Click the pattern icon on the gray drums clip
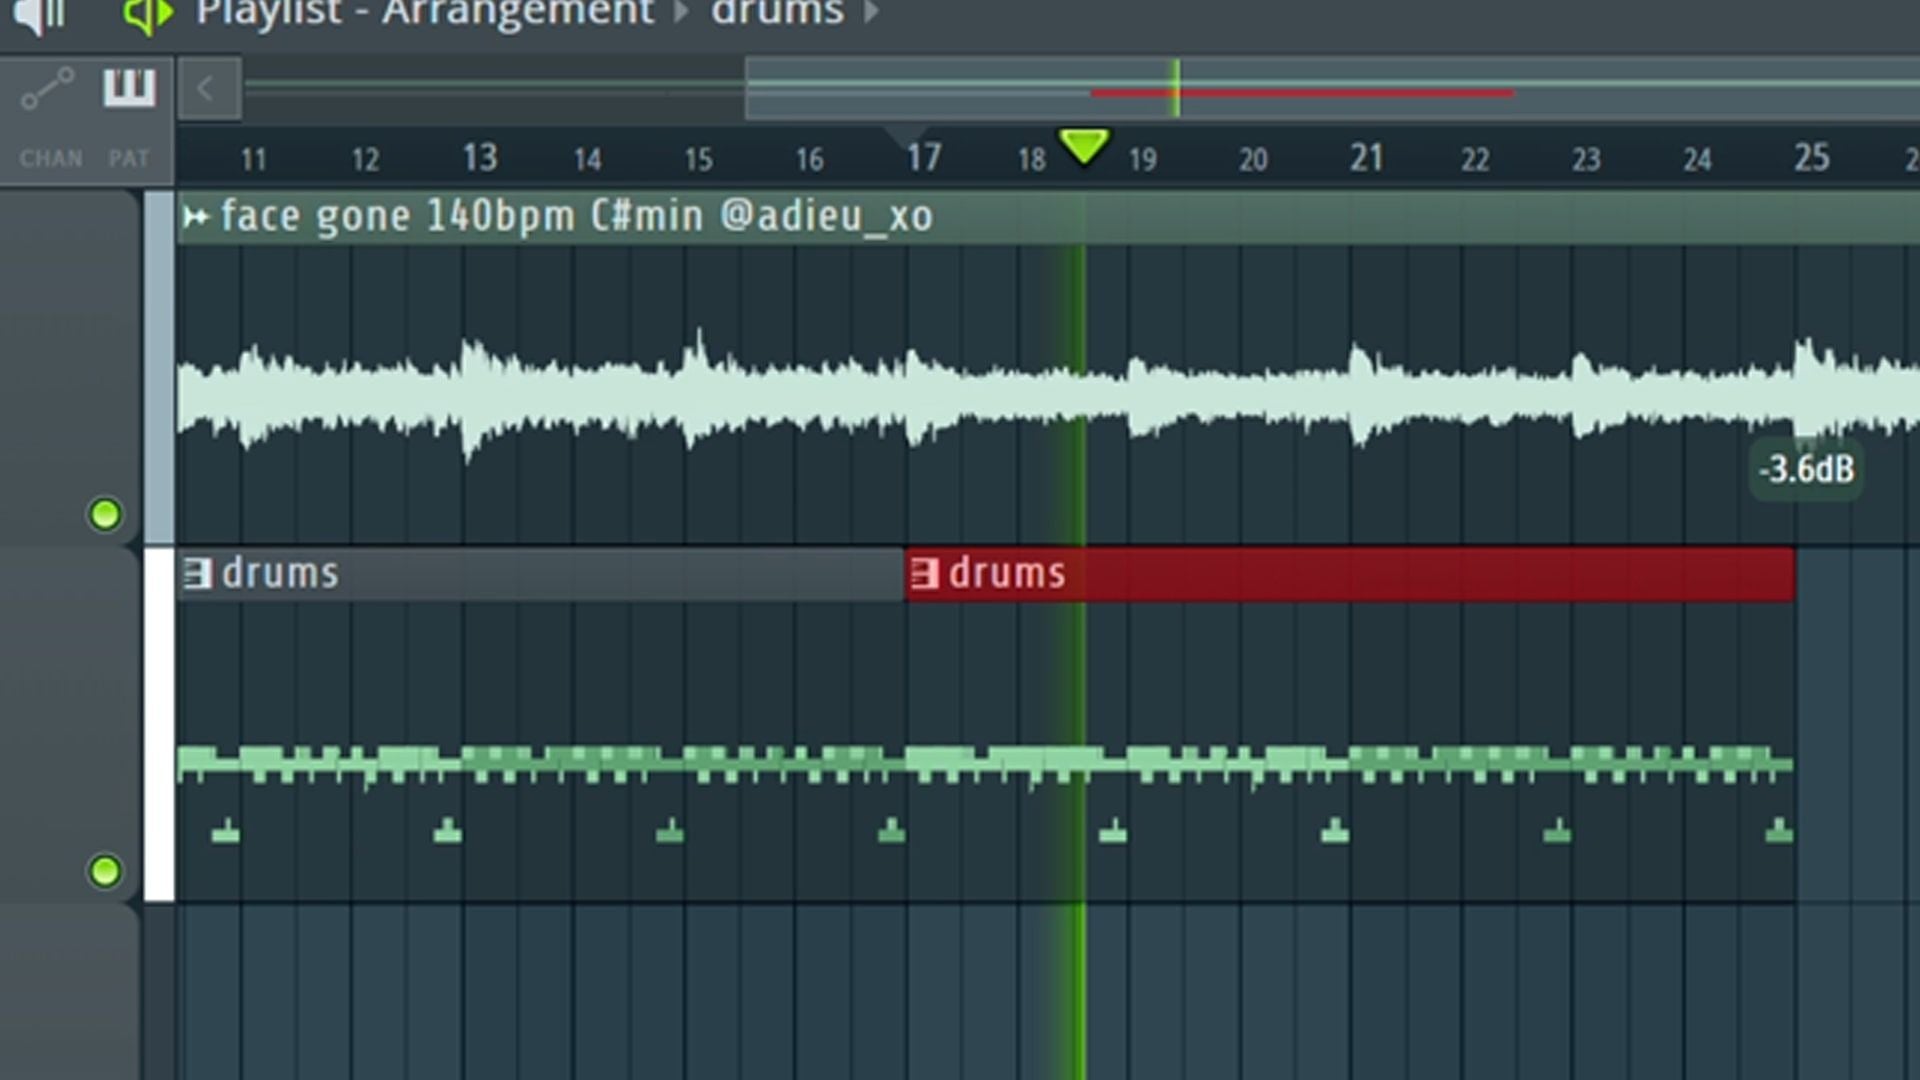The image size is (1920, 1080). tap(198, 574)
